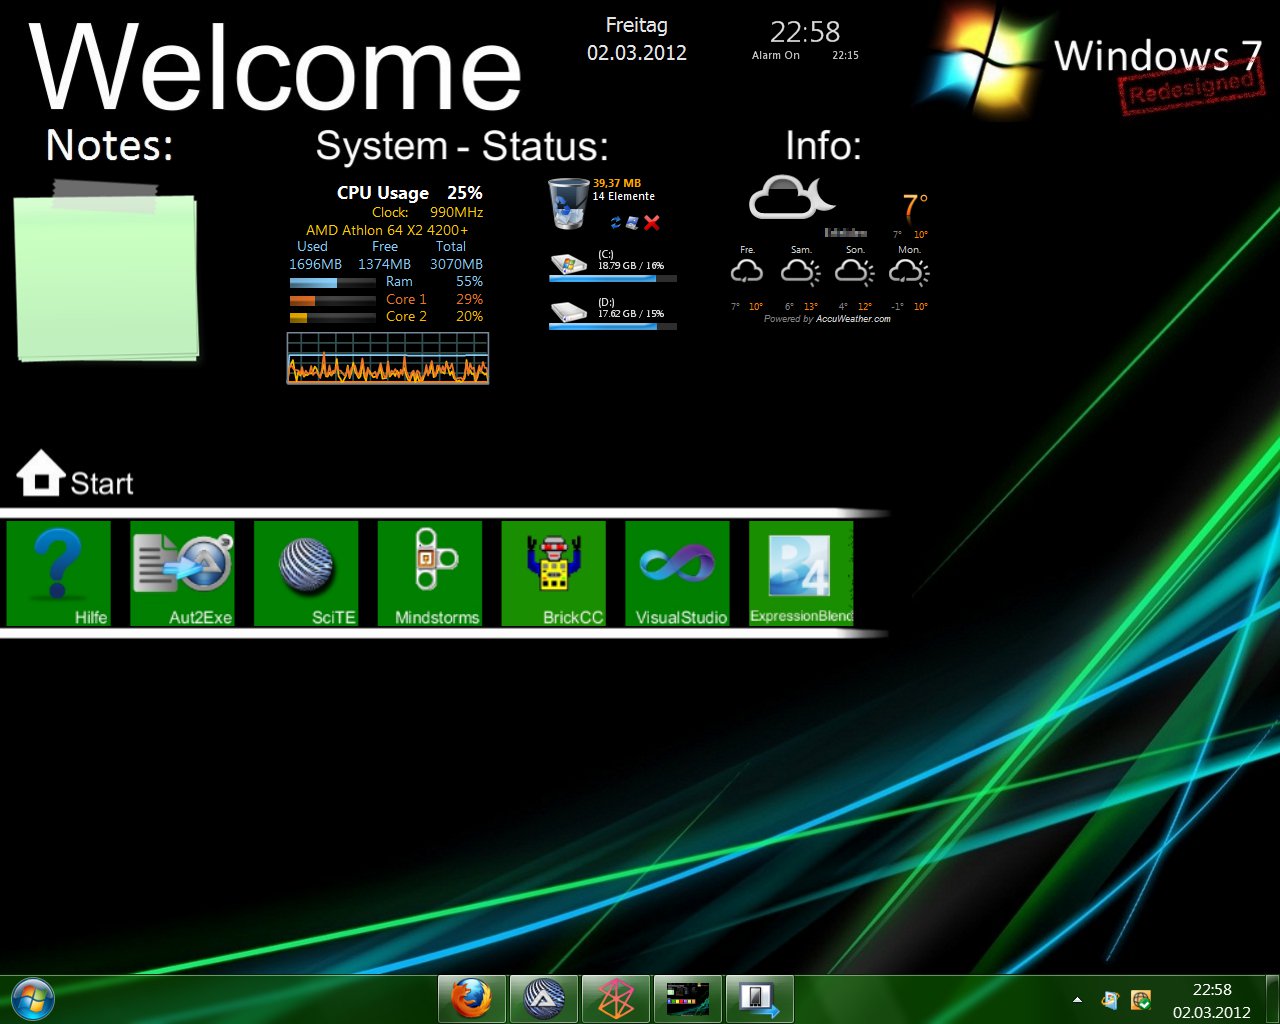Launch the Aut2Exe converter tile
Image resolution: width=1280 pixels, height=1024 pixels.
(182, 573)
